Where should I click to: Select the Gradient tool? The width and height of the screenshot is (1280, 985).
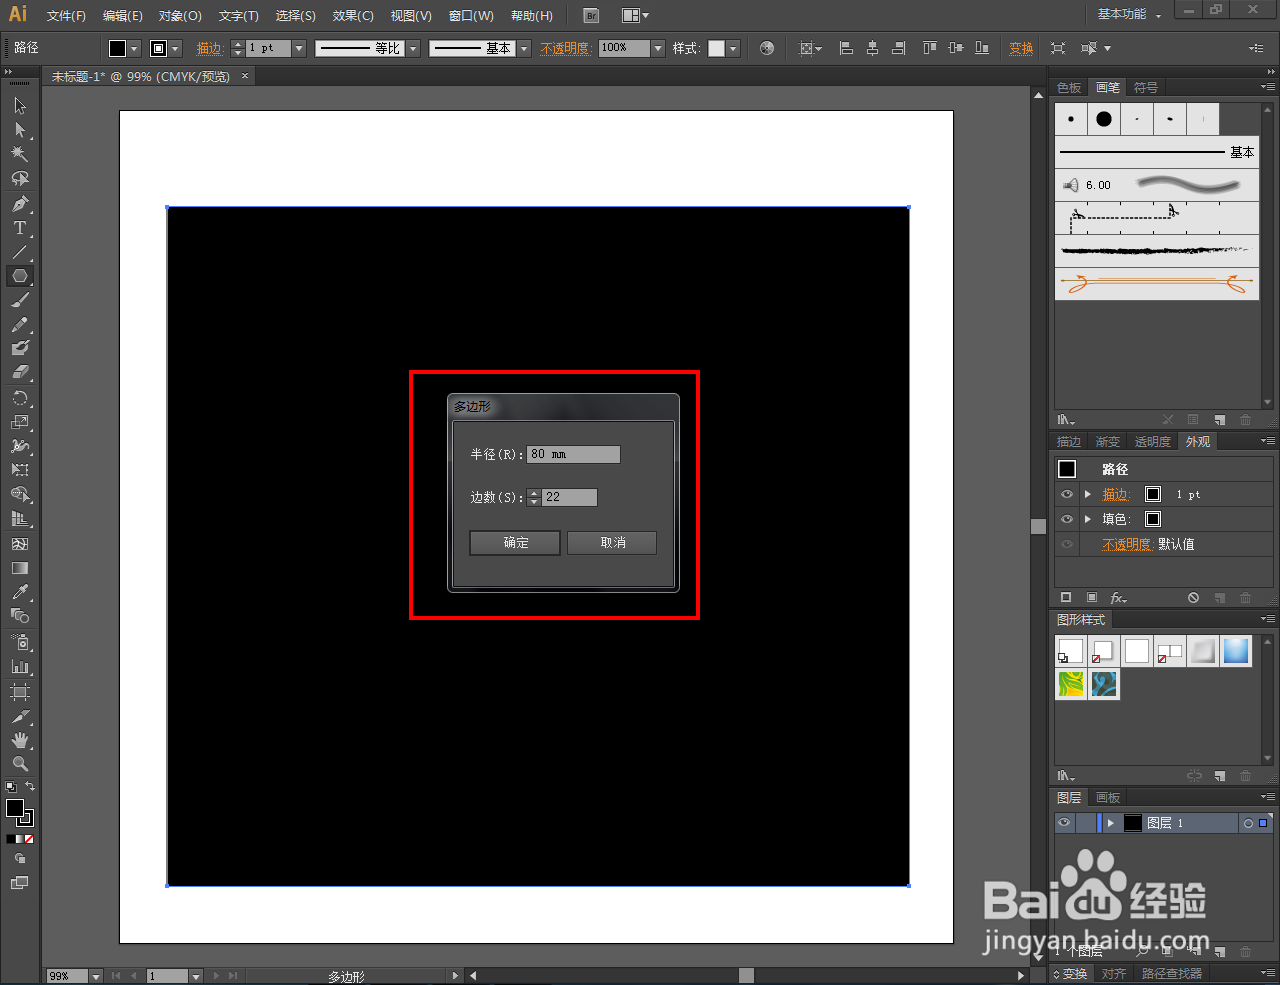[20, 568]
